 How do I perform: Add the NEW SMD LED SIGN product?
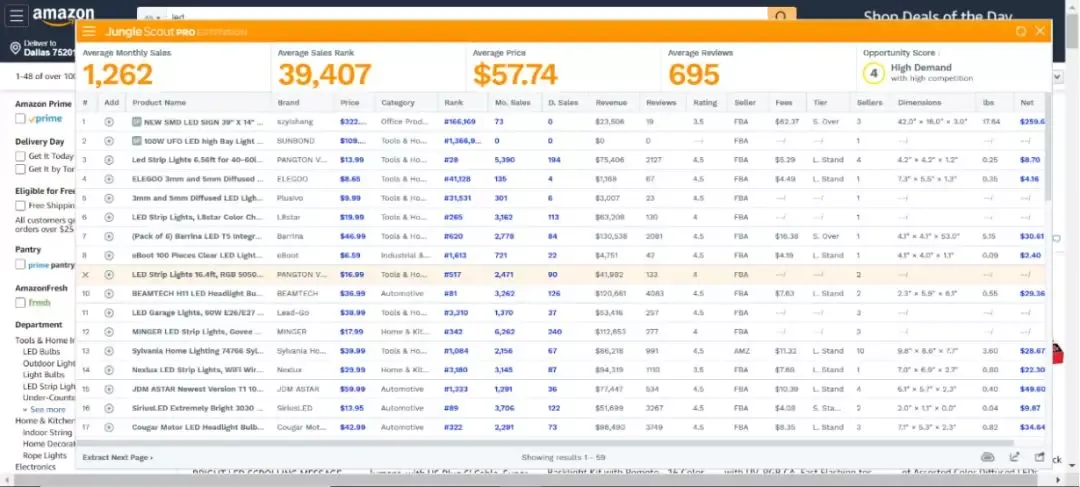click(x=109, y=121)
